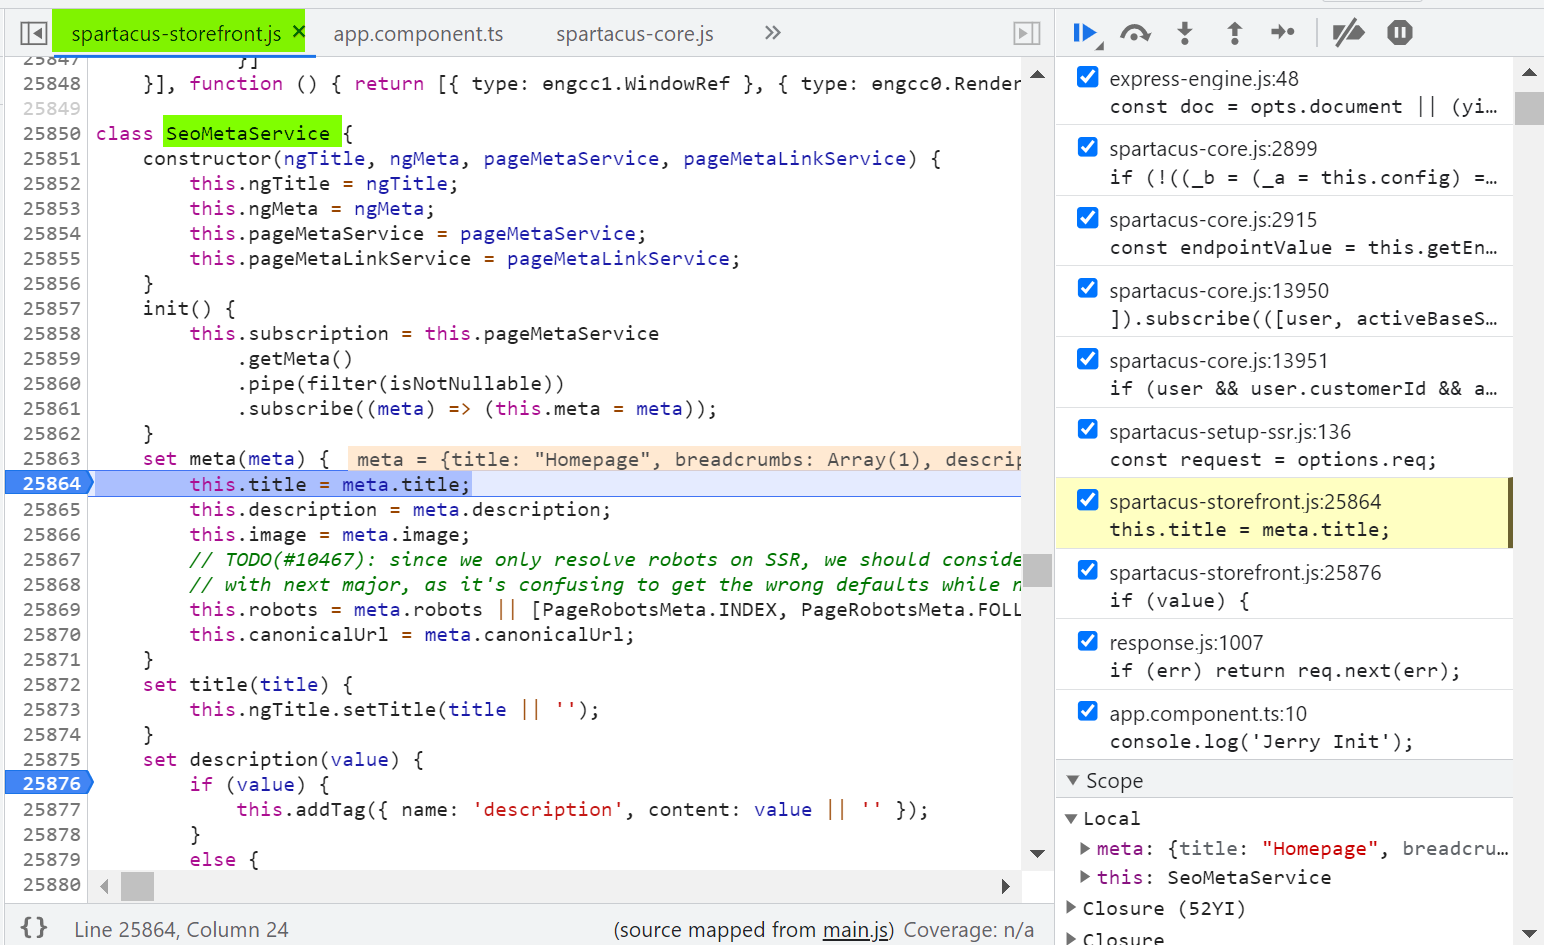This screenshot has width=1544, height=945.
Task: Disable breakpoint spartacus-core.js:13950
Action: pos(1088,288)
